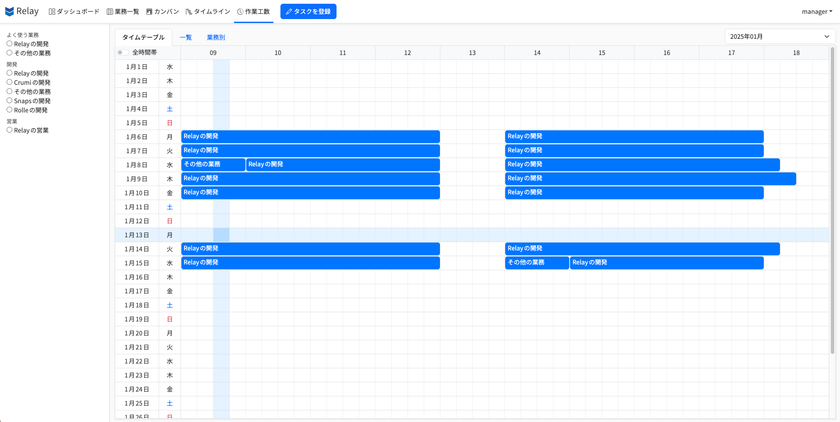Click the 1月1日 date cell
The height and width of the screenshot is (422, 840).
click(x=137, y=66)
